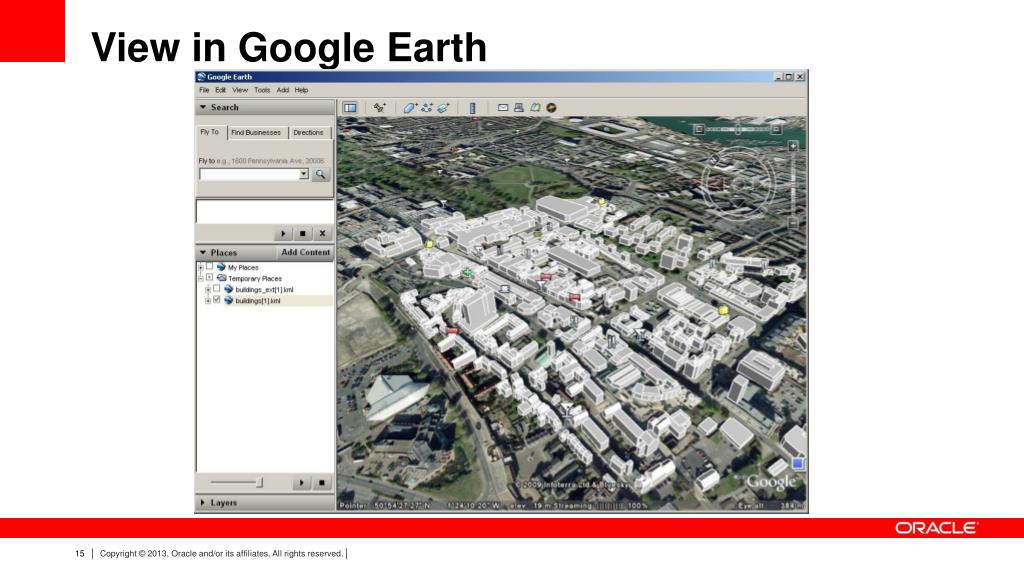Open the Help menu
1024x576 pixels.
click(301, 90)
